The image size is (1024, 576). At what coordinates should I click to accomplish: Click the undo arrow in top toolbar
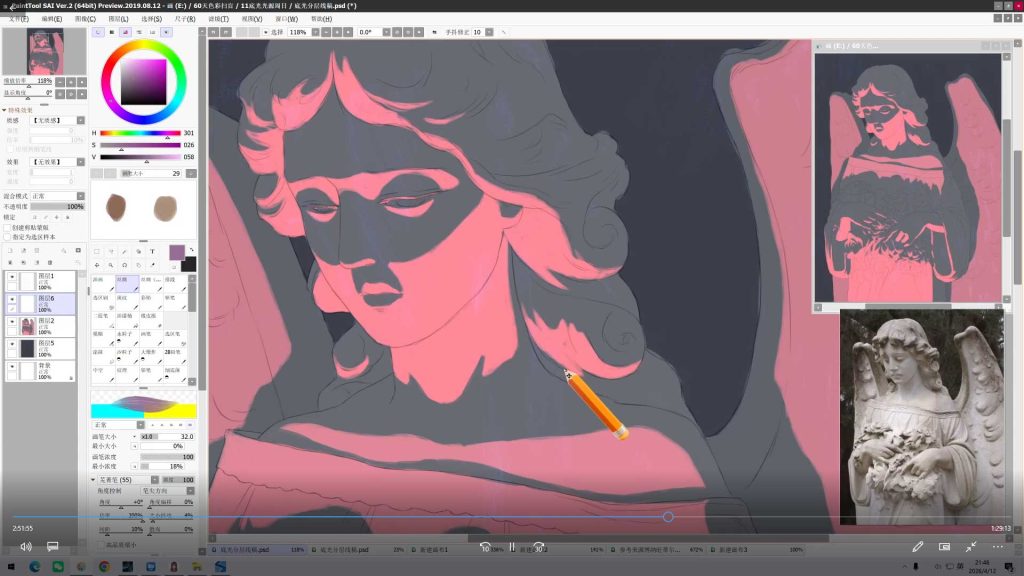214,32
